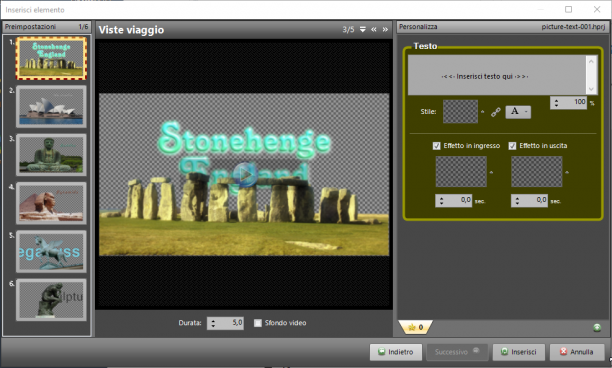Image resolution: width=612 pixels, height=368 pixels.
Task: Maximize the Inserisci elemento window
Action: 568,9
